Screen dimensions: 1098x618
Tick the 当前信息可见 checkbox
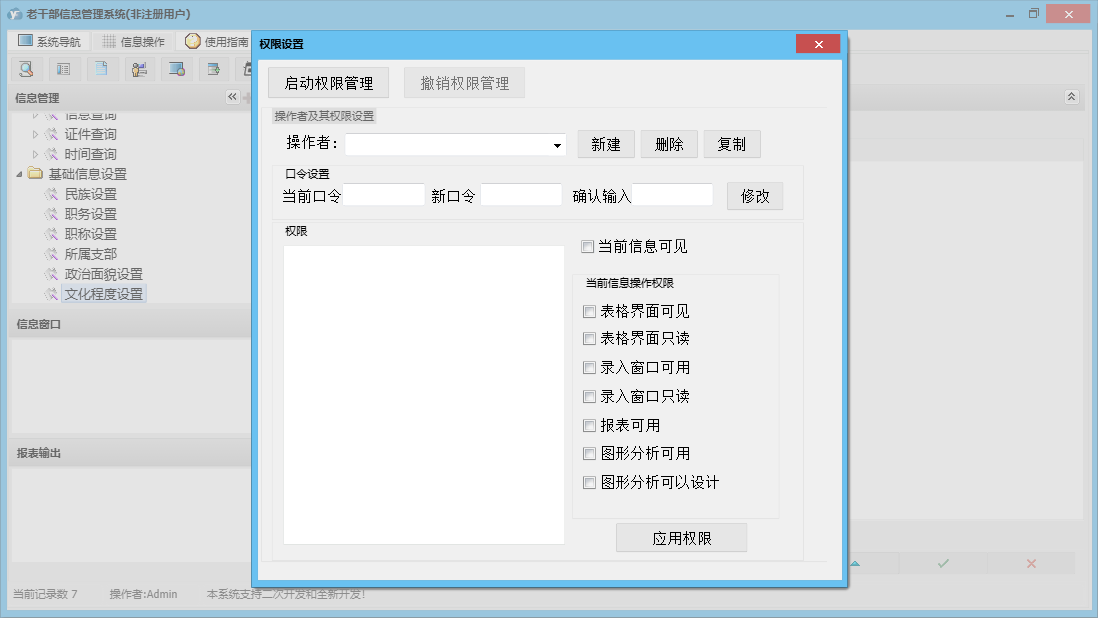588,246
